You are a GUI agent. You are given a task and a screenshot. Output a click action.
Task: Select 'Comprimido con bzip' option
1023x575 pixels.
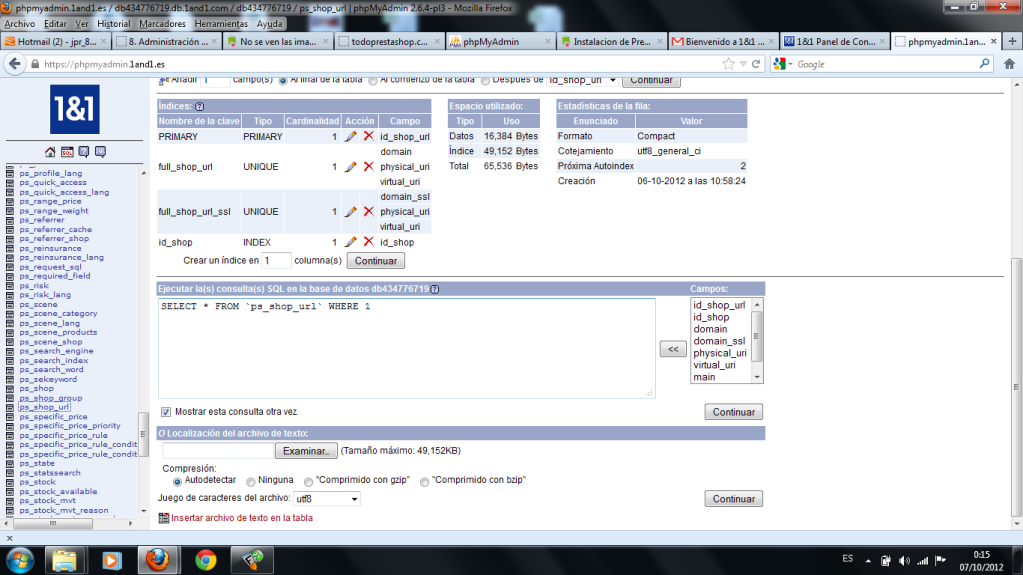[425, 482]
